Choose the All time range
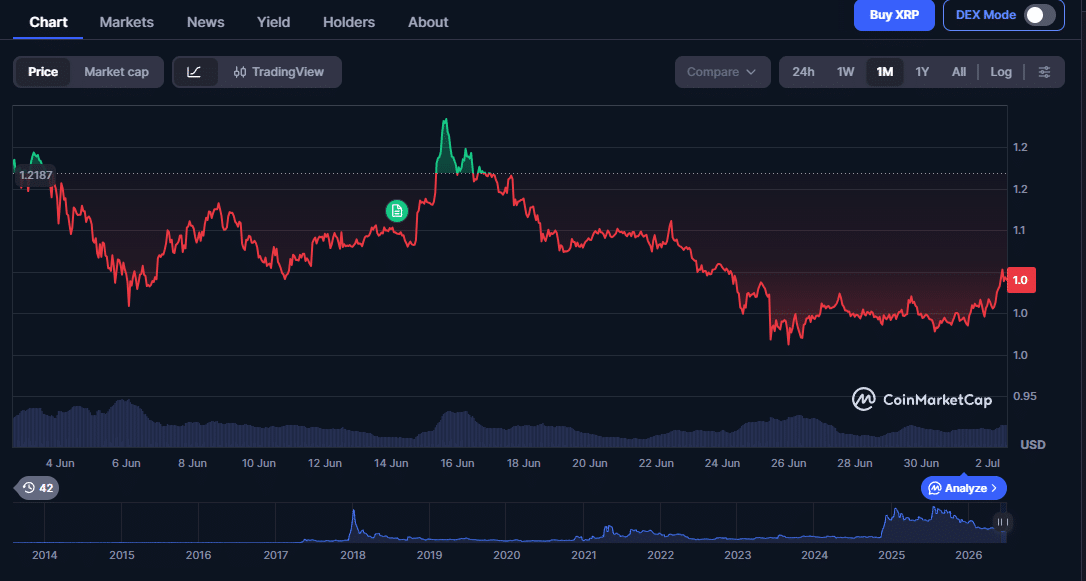Image resolution: width=1086 pixels, height=581 pixels. click(x=959, y=72)
